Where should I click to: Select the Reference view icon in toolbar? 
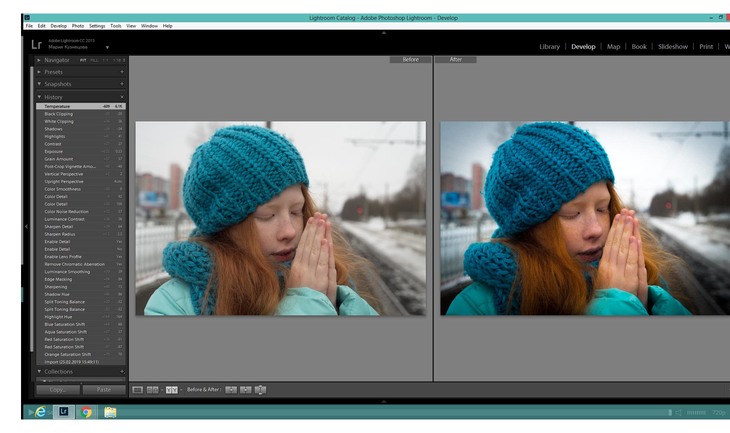click(152, 390)
